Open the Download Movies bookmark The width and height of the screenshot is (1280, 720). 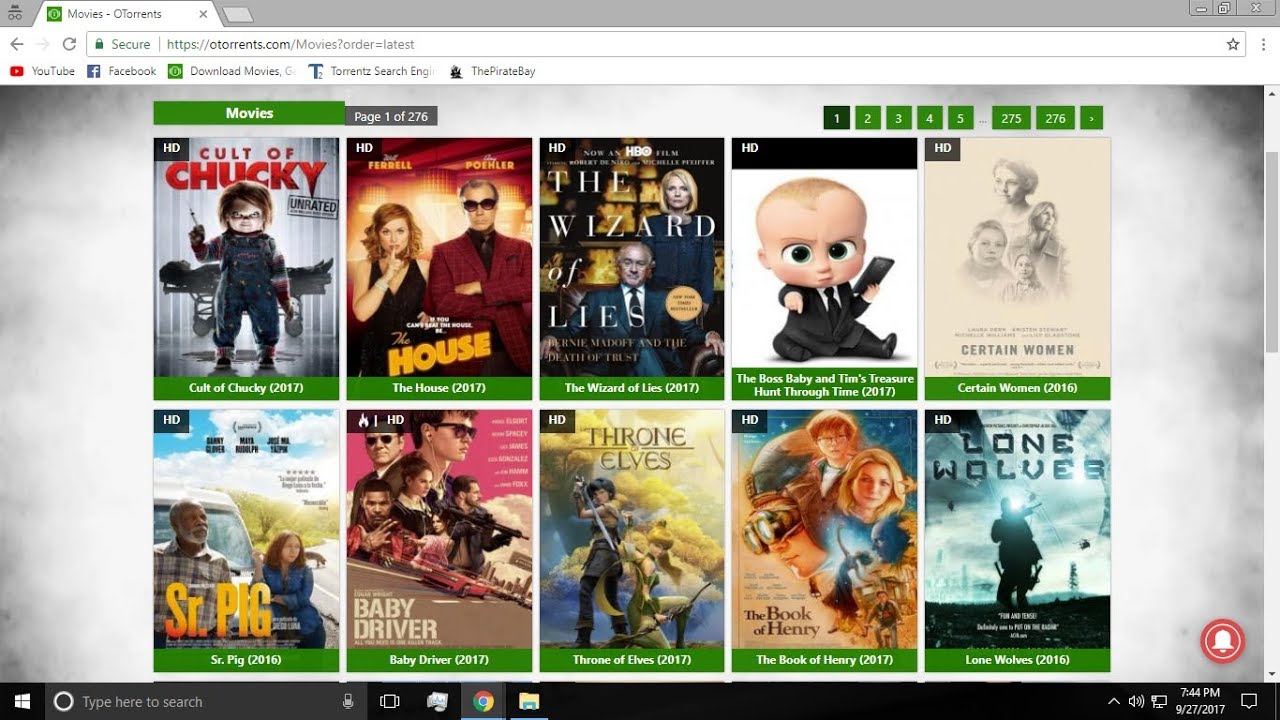click(x=232, y=71)
